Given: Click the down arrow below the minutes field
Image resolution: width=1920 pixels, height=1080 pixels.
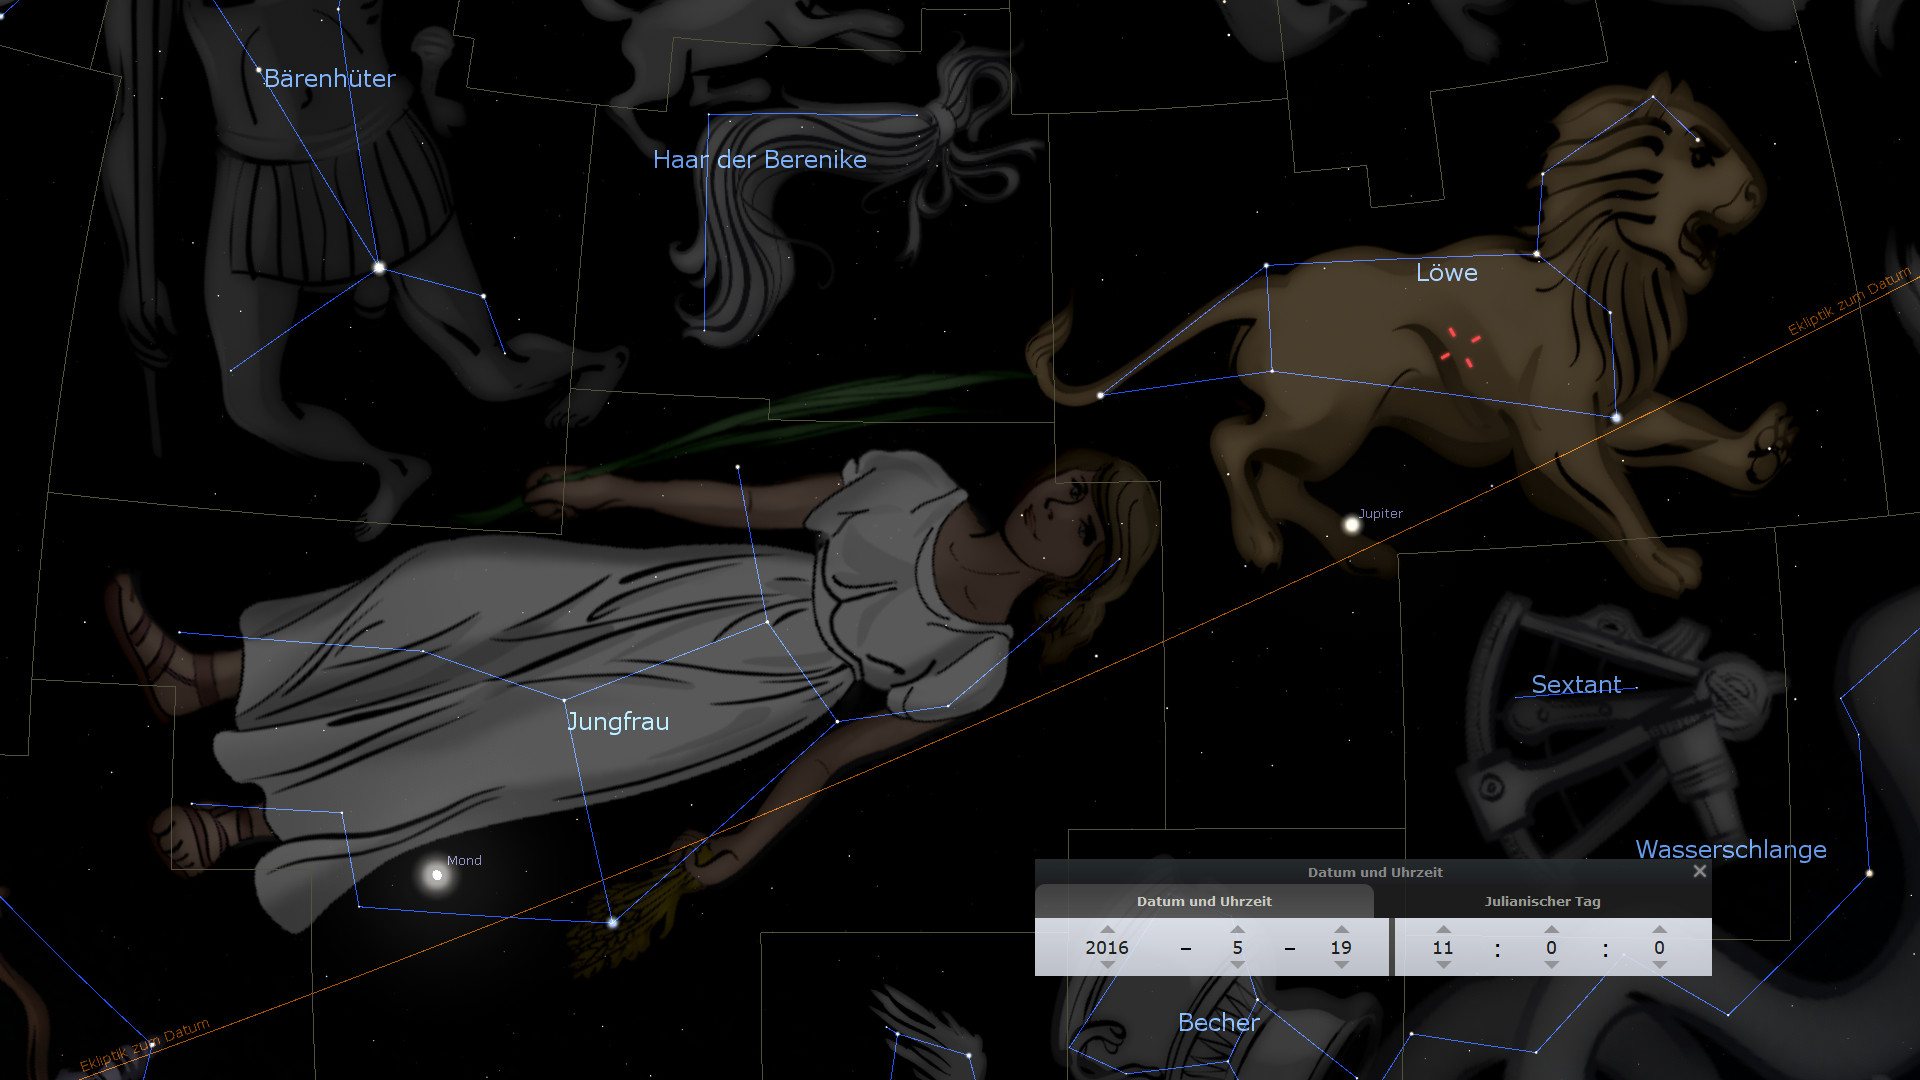Looking at the screenshot, I should click(1551, 965).
